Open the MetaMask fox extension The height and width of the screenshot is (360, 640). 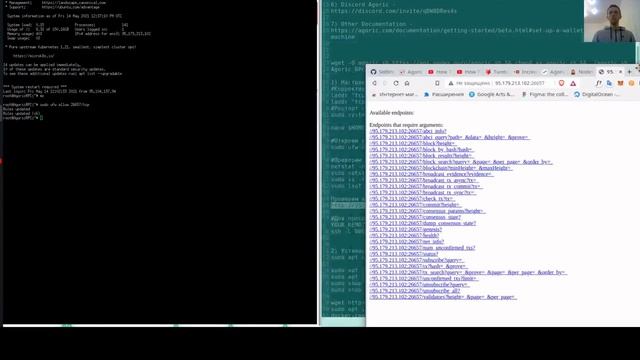click(x=620, y=83)
